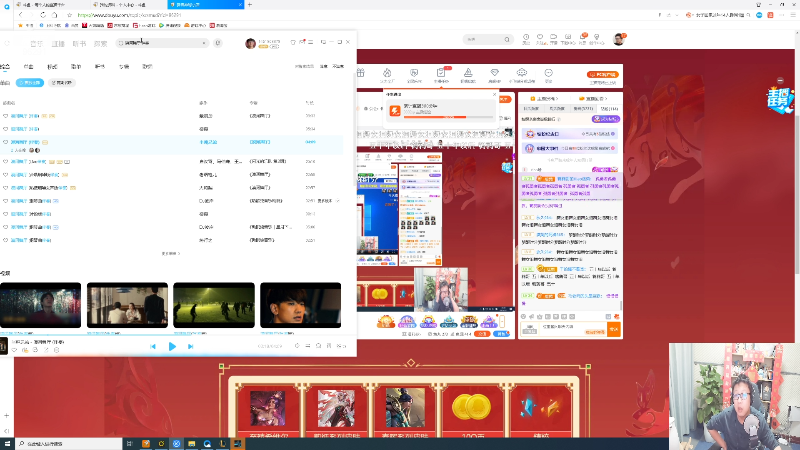The image size is (800, 450).
Task: Click orange recharge button below stream
Action: (482, 334)
